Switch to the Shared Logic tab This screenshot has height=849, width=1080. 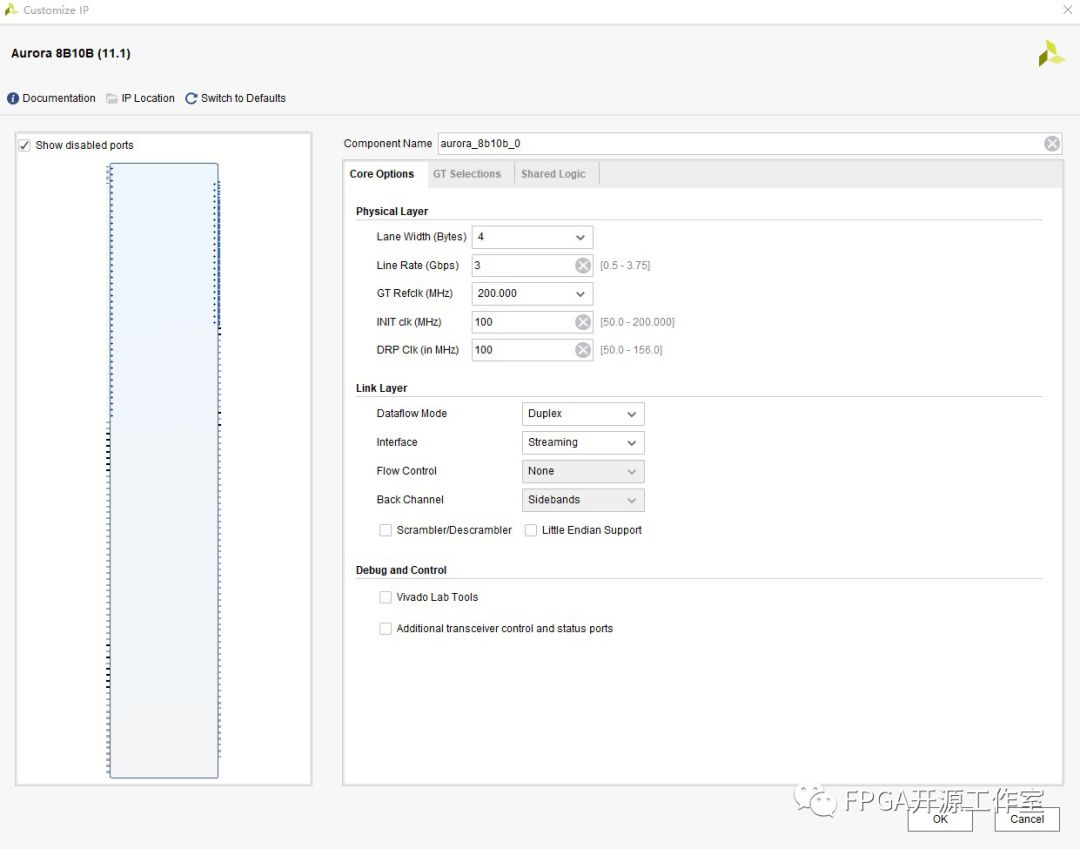[553, 174]
